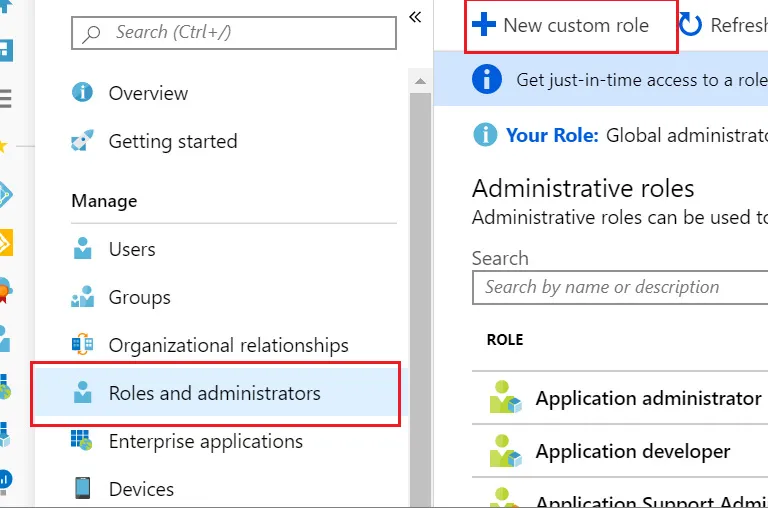Select the Getting started menu item
768x508 pixels.
[173, 141]
